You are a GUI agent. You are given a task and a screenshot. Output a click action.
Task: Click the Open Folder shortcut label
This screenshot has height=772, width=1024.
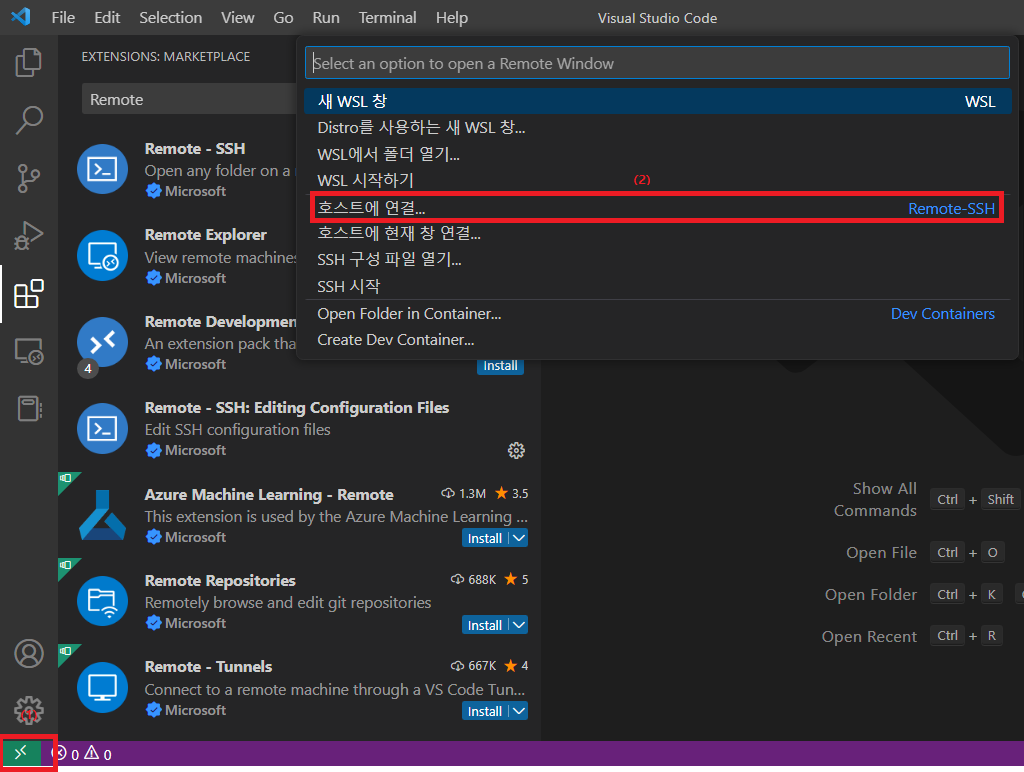[x=871, y=595]
